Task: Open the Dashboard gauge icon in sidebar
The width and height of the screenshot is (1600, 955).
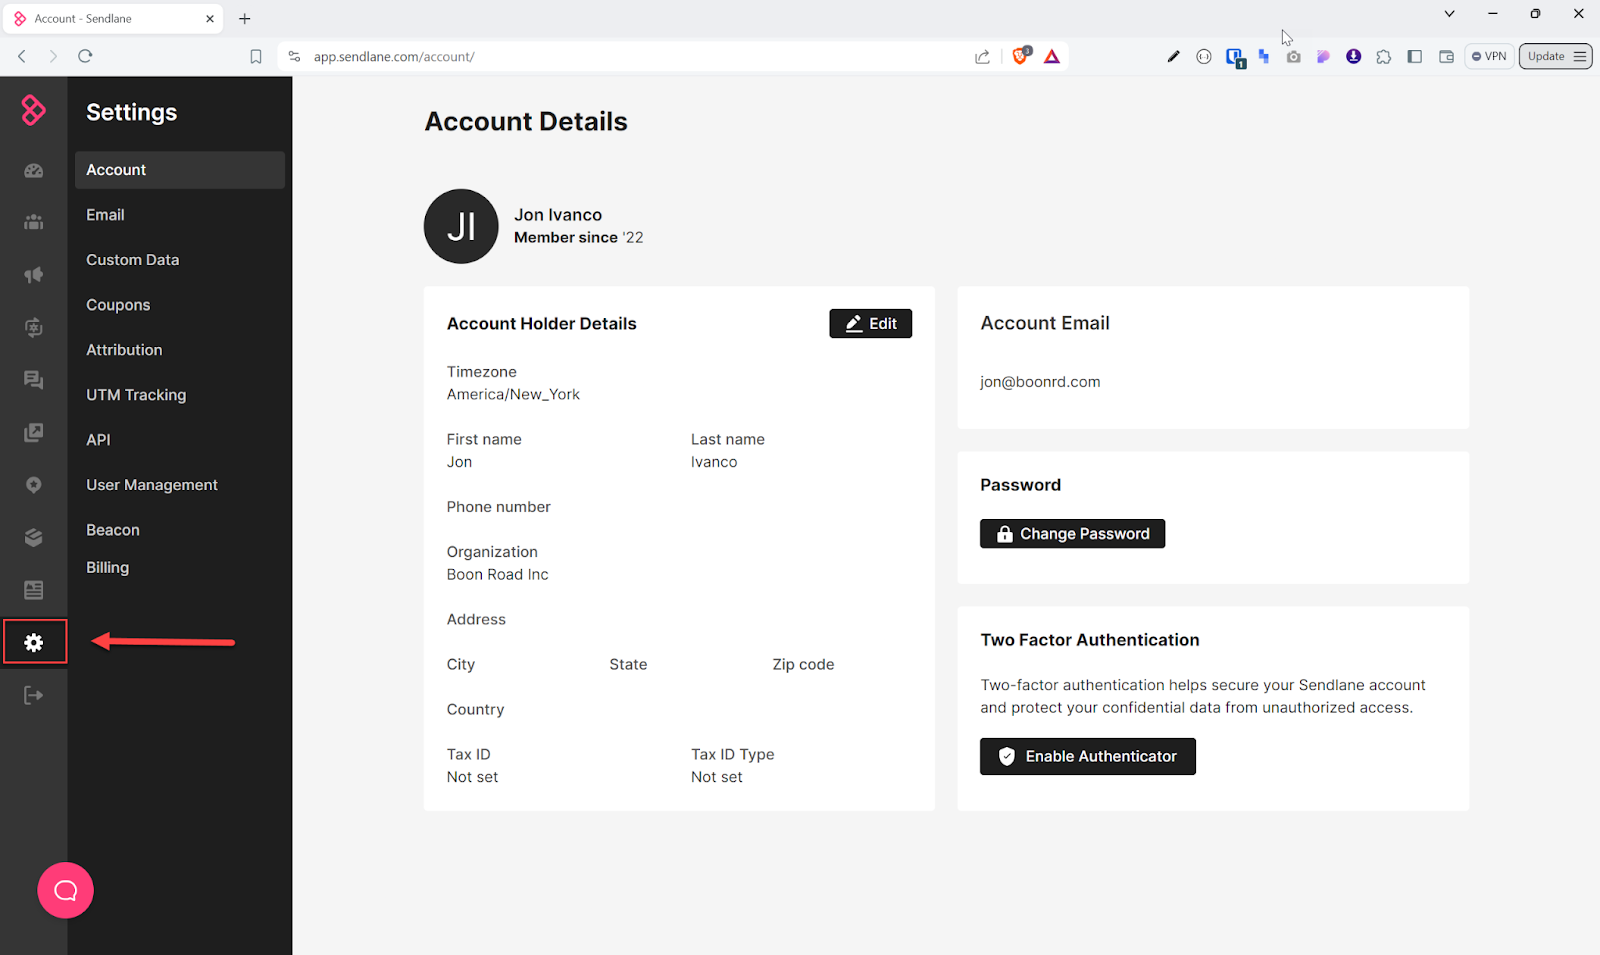Action: [x=33, y=171]
